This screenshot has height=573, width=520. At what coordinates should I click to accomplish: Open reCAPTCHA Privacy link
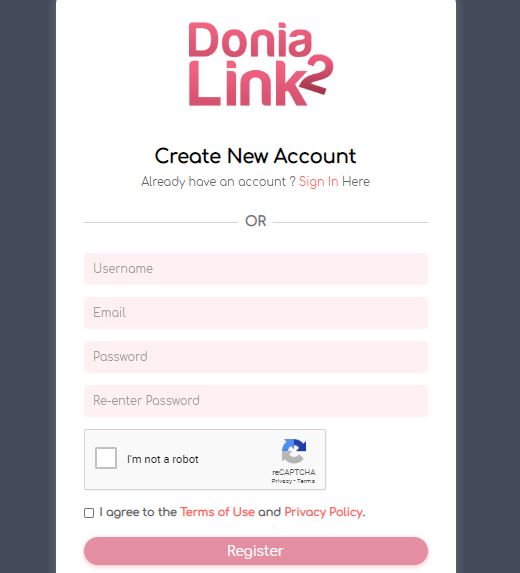point(281,481)
